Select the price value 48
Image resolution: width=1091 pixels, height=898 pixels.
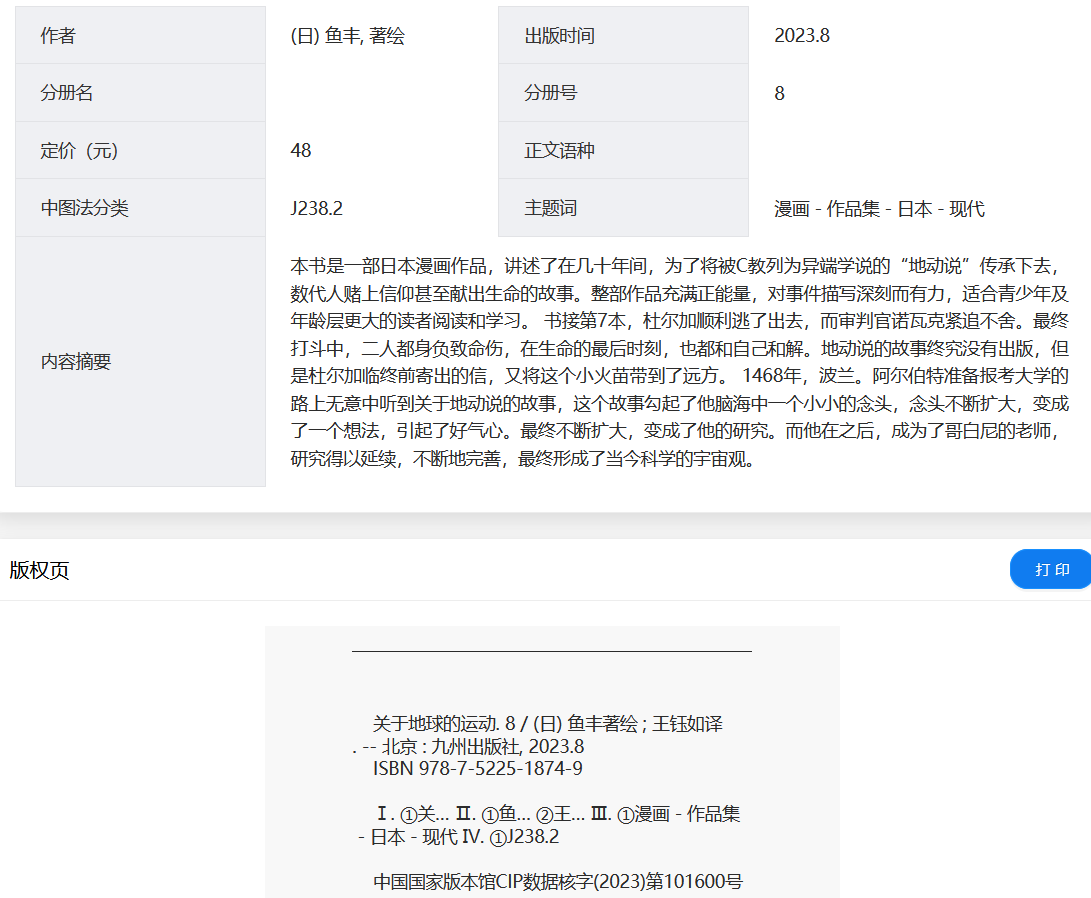(x=301, y=150)
